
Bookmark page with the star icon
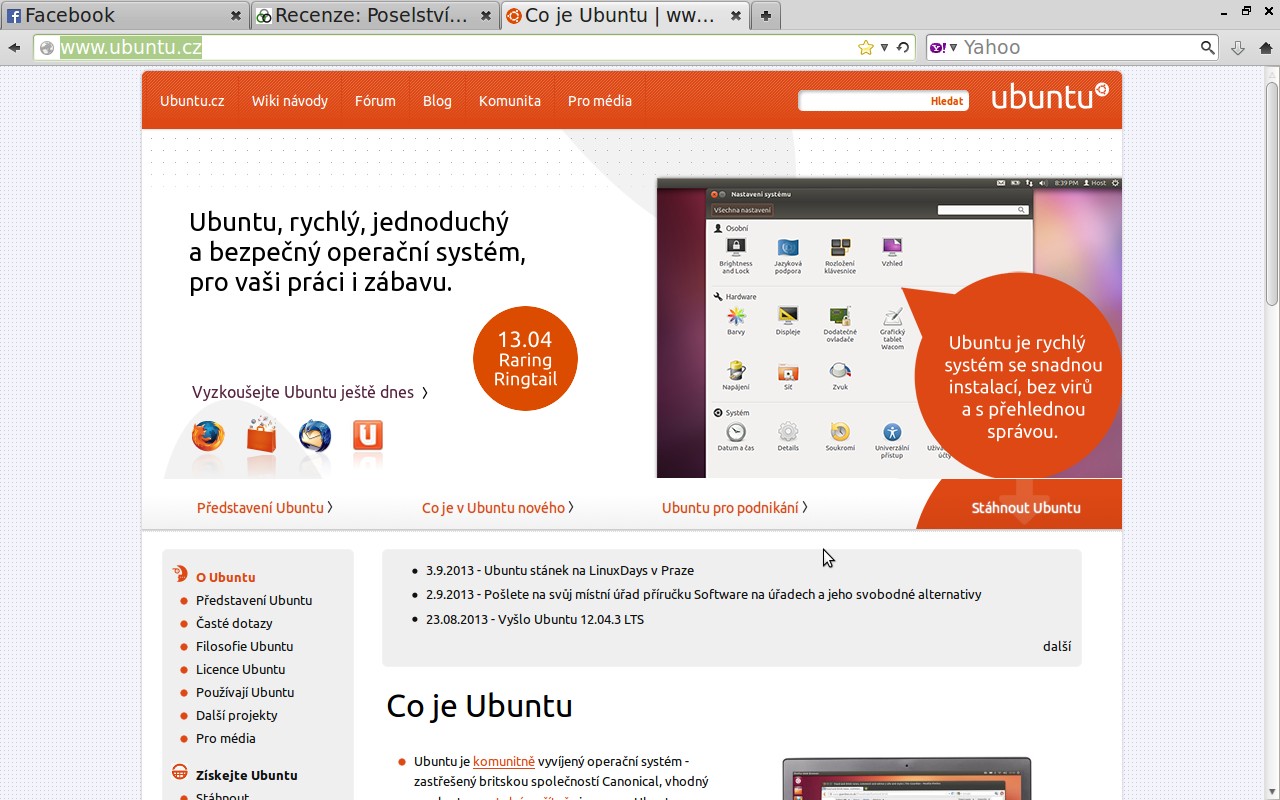866,47
